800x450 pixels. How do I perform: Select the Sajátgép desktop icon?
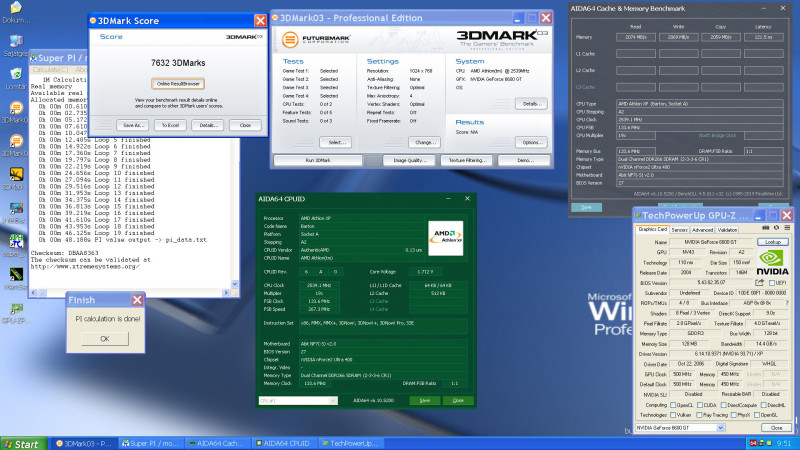click(x=16, y=45)
